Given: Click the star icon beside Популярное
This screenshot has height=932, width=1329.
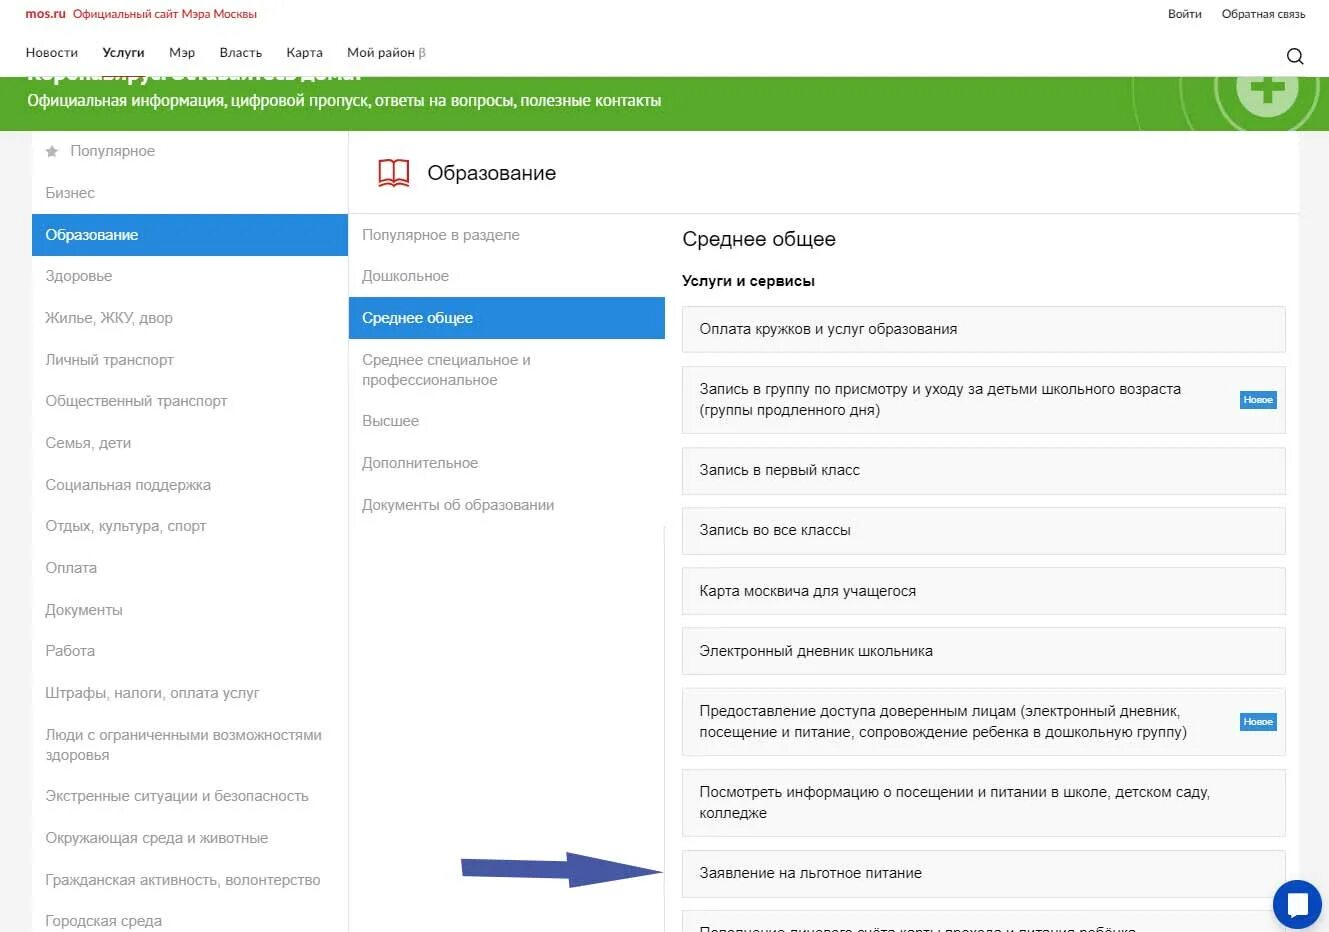Looking at the screenshot, I should 52,151.
